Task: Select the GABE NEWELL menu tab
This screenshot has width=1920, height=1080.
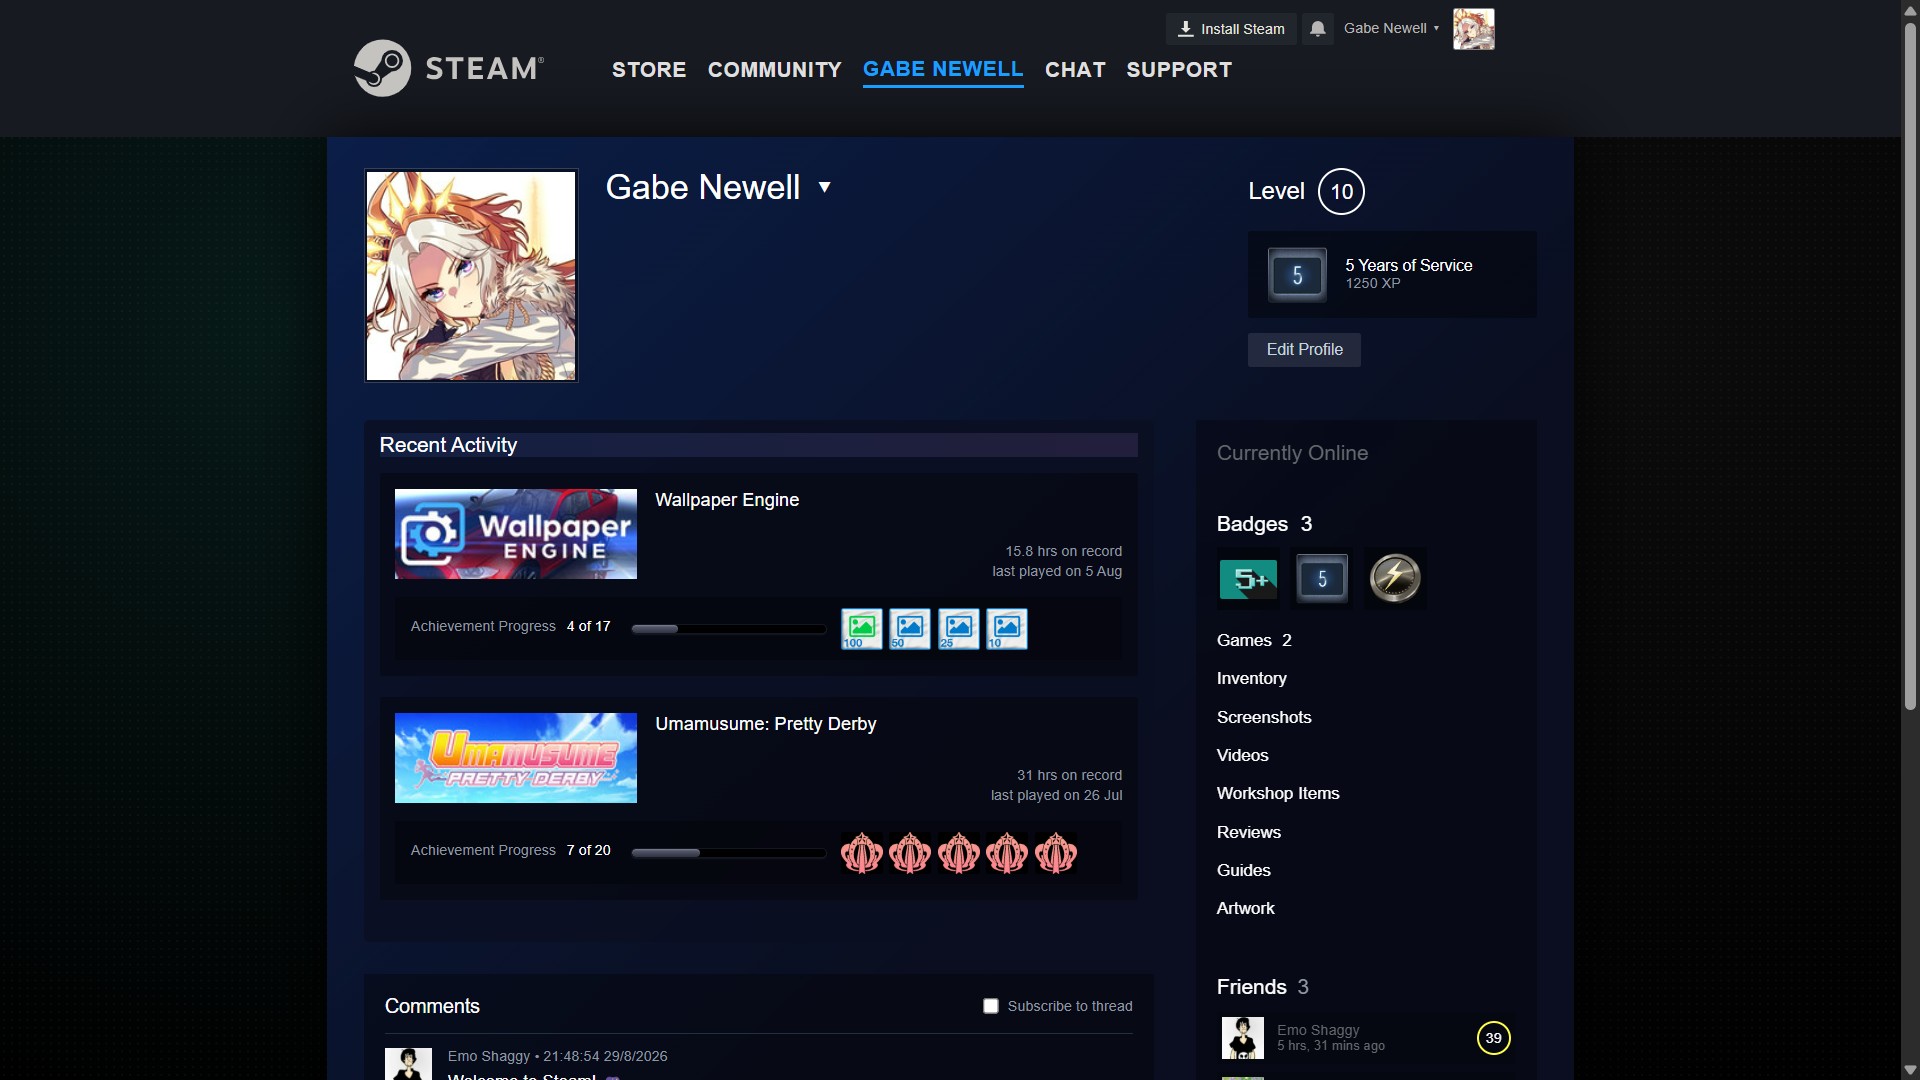Action: (x=943, y=70)
